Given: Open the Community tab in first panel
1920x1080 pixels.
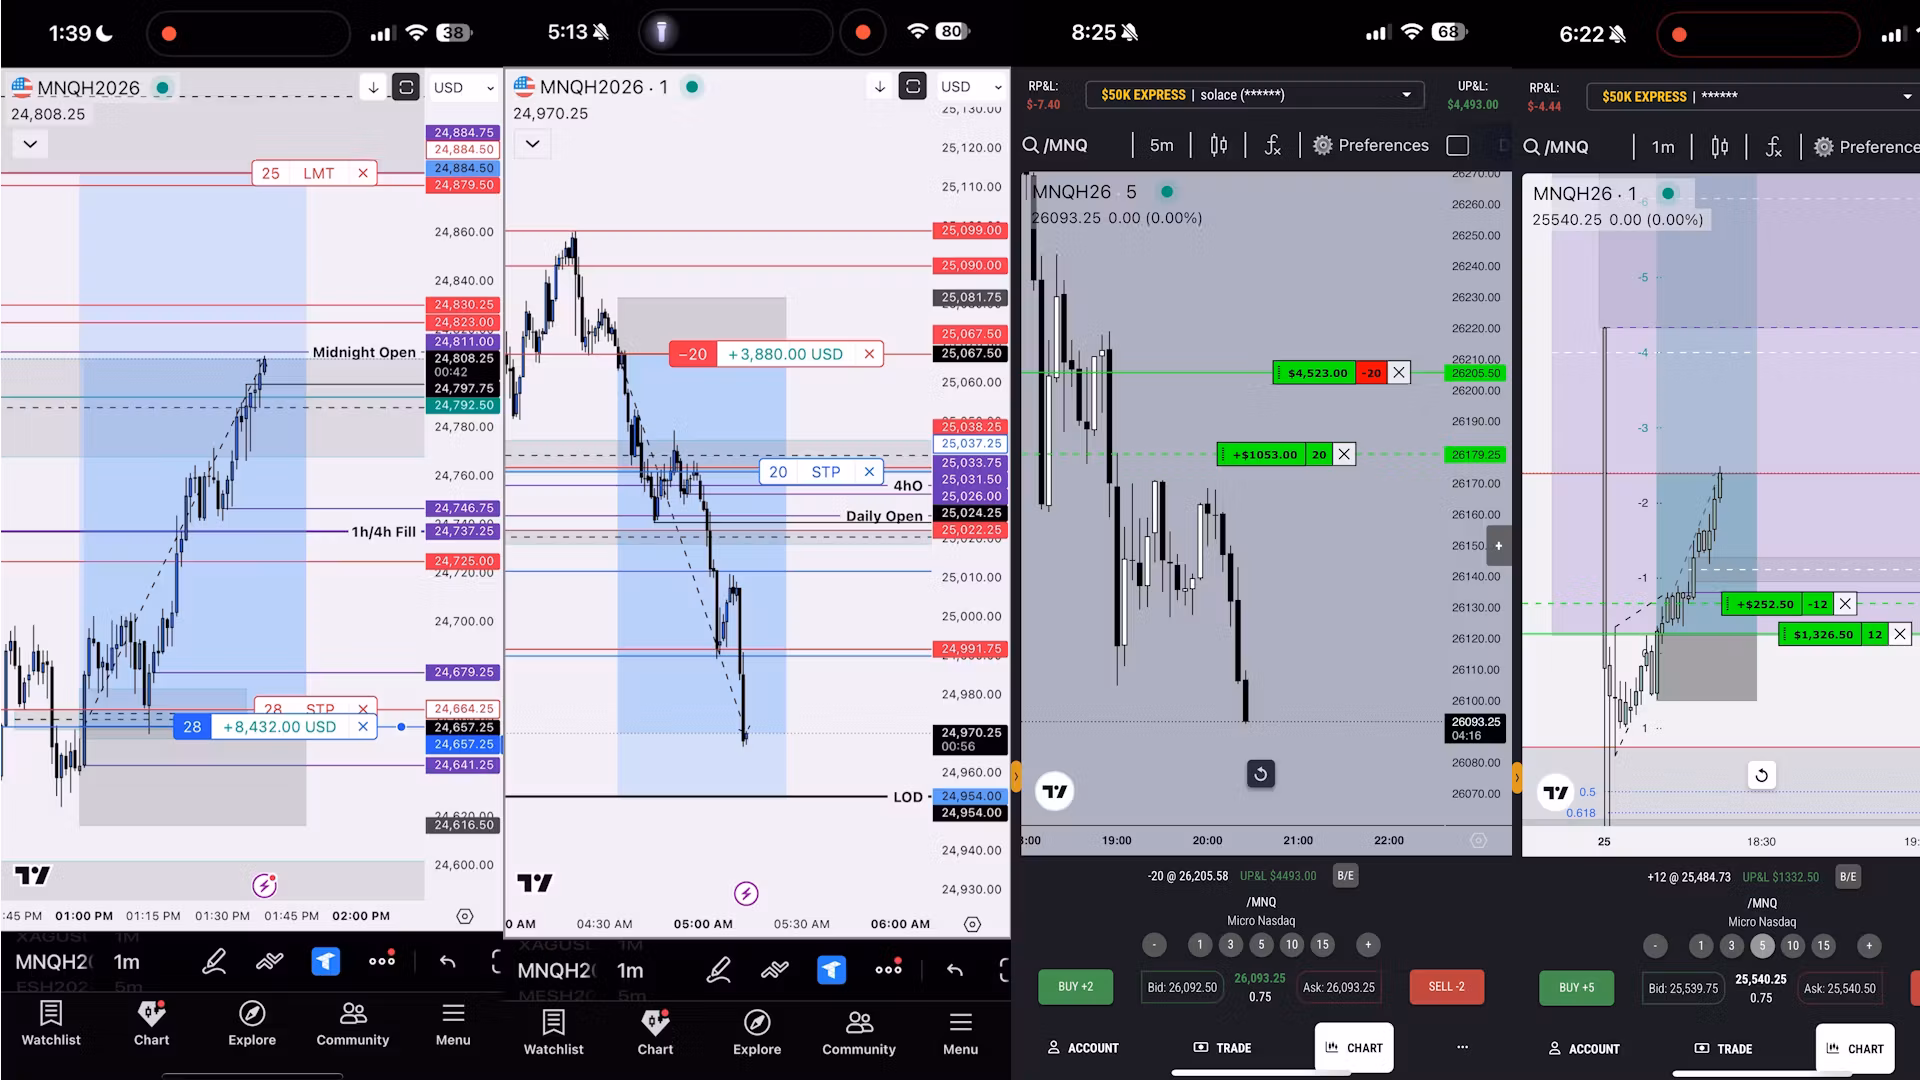Looking at the screenshot, I should point(352,1024).
